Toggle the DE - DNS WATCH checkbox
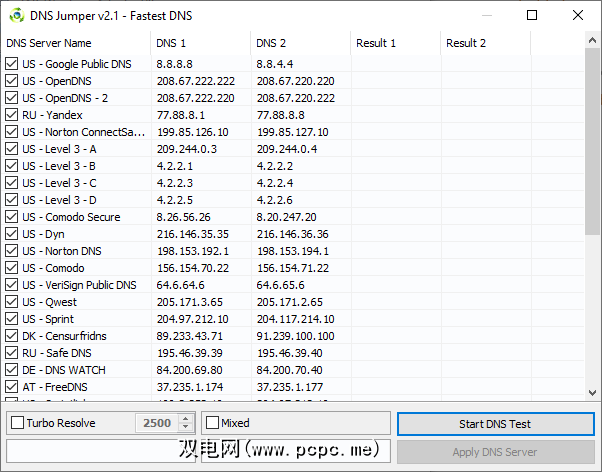 (12, 370)
